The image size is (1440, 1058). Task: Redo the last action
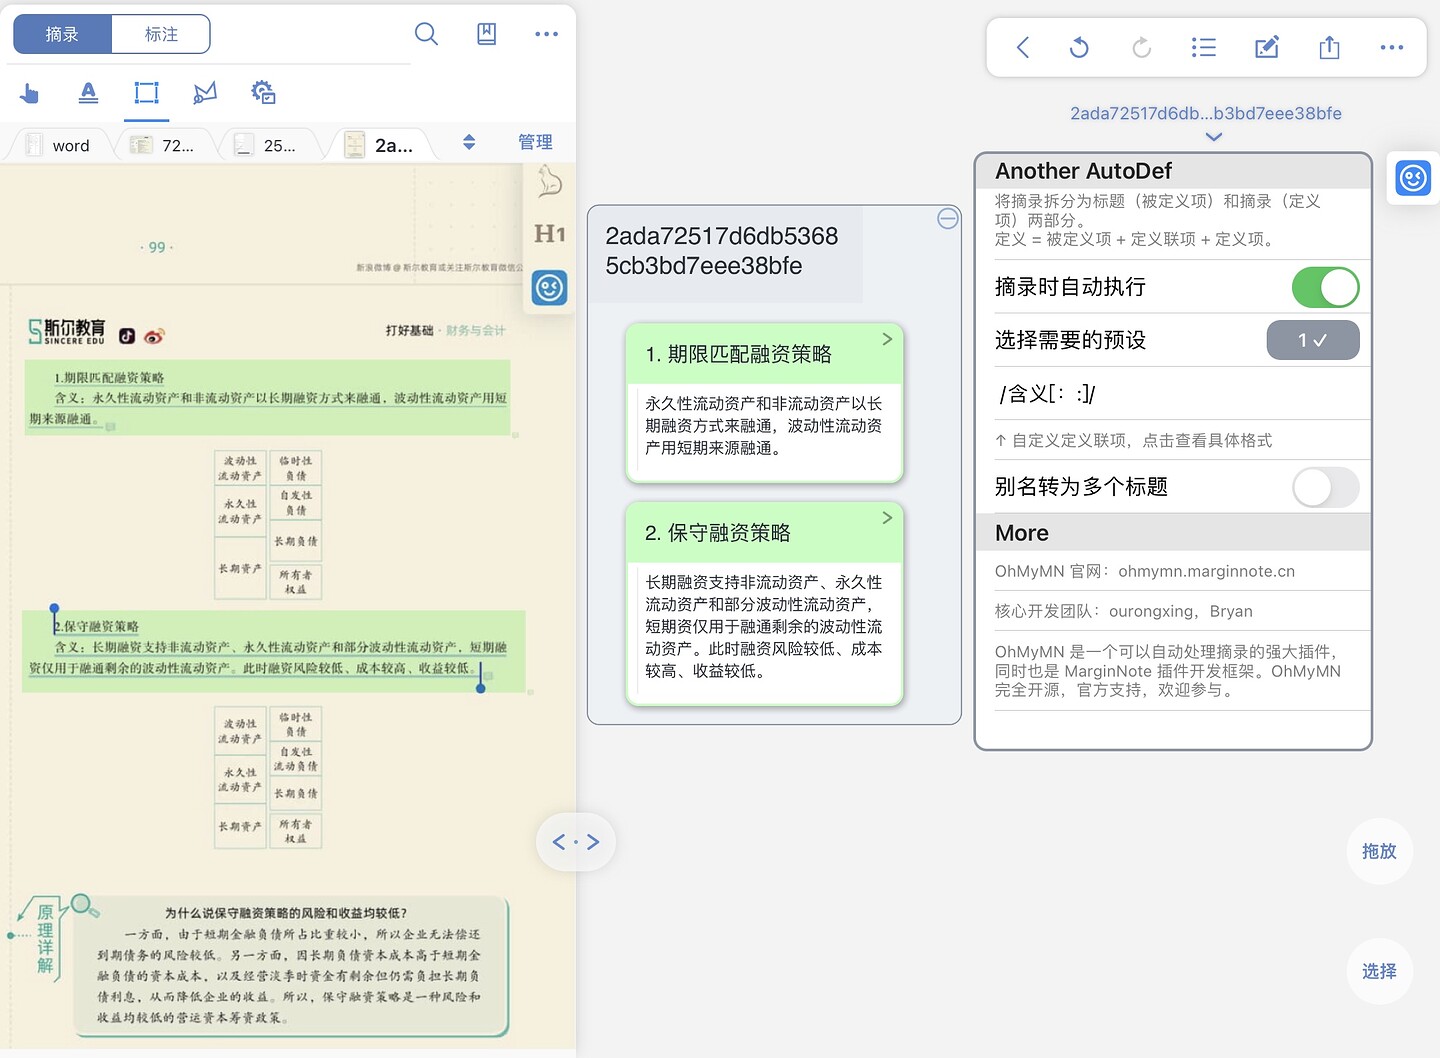tap(1141, 47)
